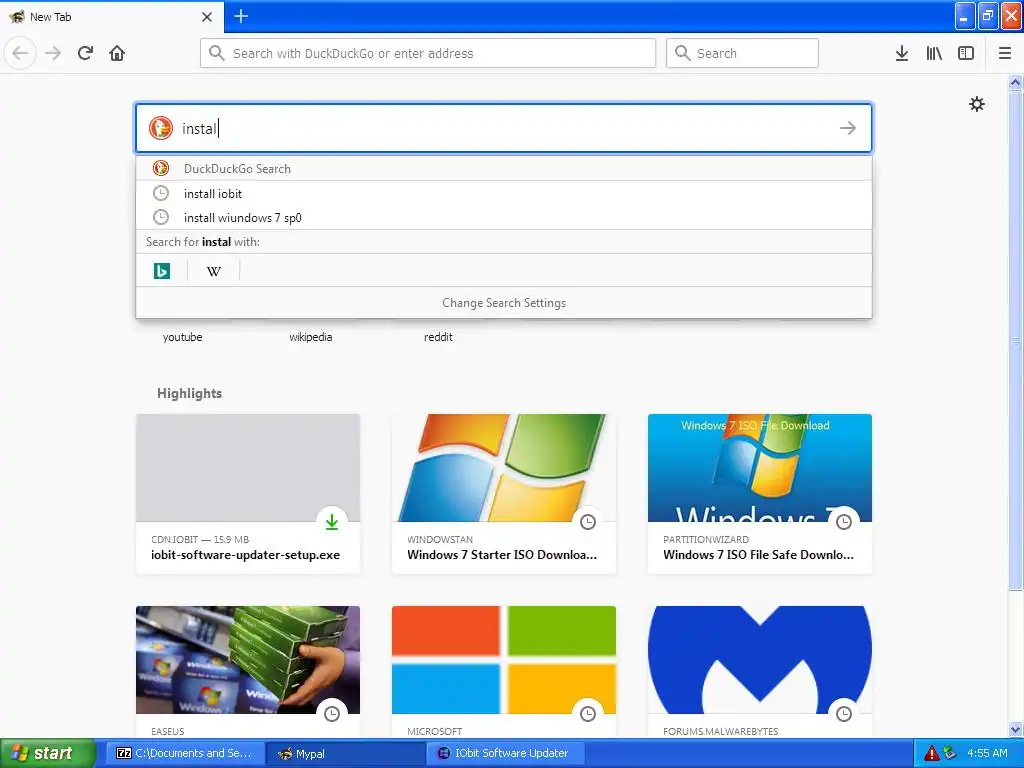Click the DuckDuckGo logo in search box
Screen dimensions: 1024x768
pyautogui.click(x=161, y=128)
